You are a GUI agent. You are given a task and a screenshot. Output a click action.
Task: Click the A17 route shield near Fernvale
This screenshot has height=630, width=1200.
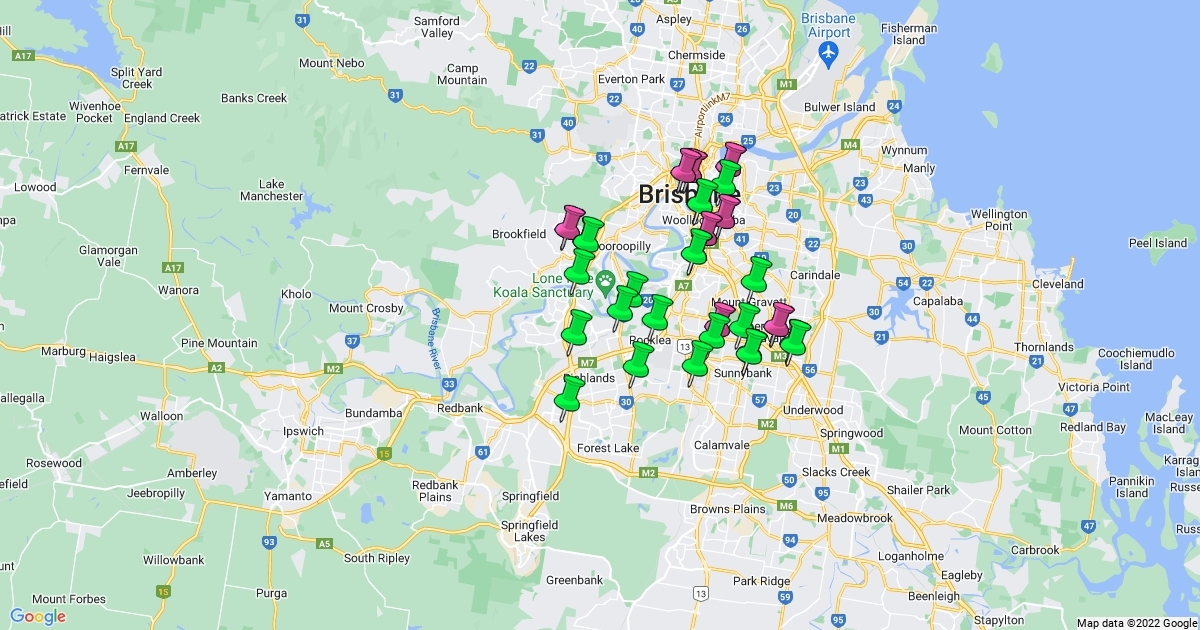[125, 146]
